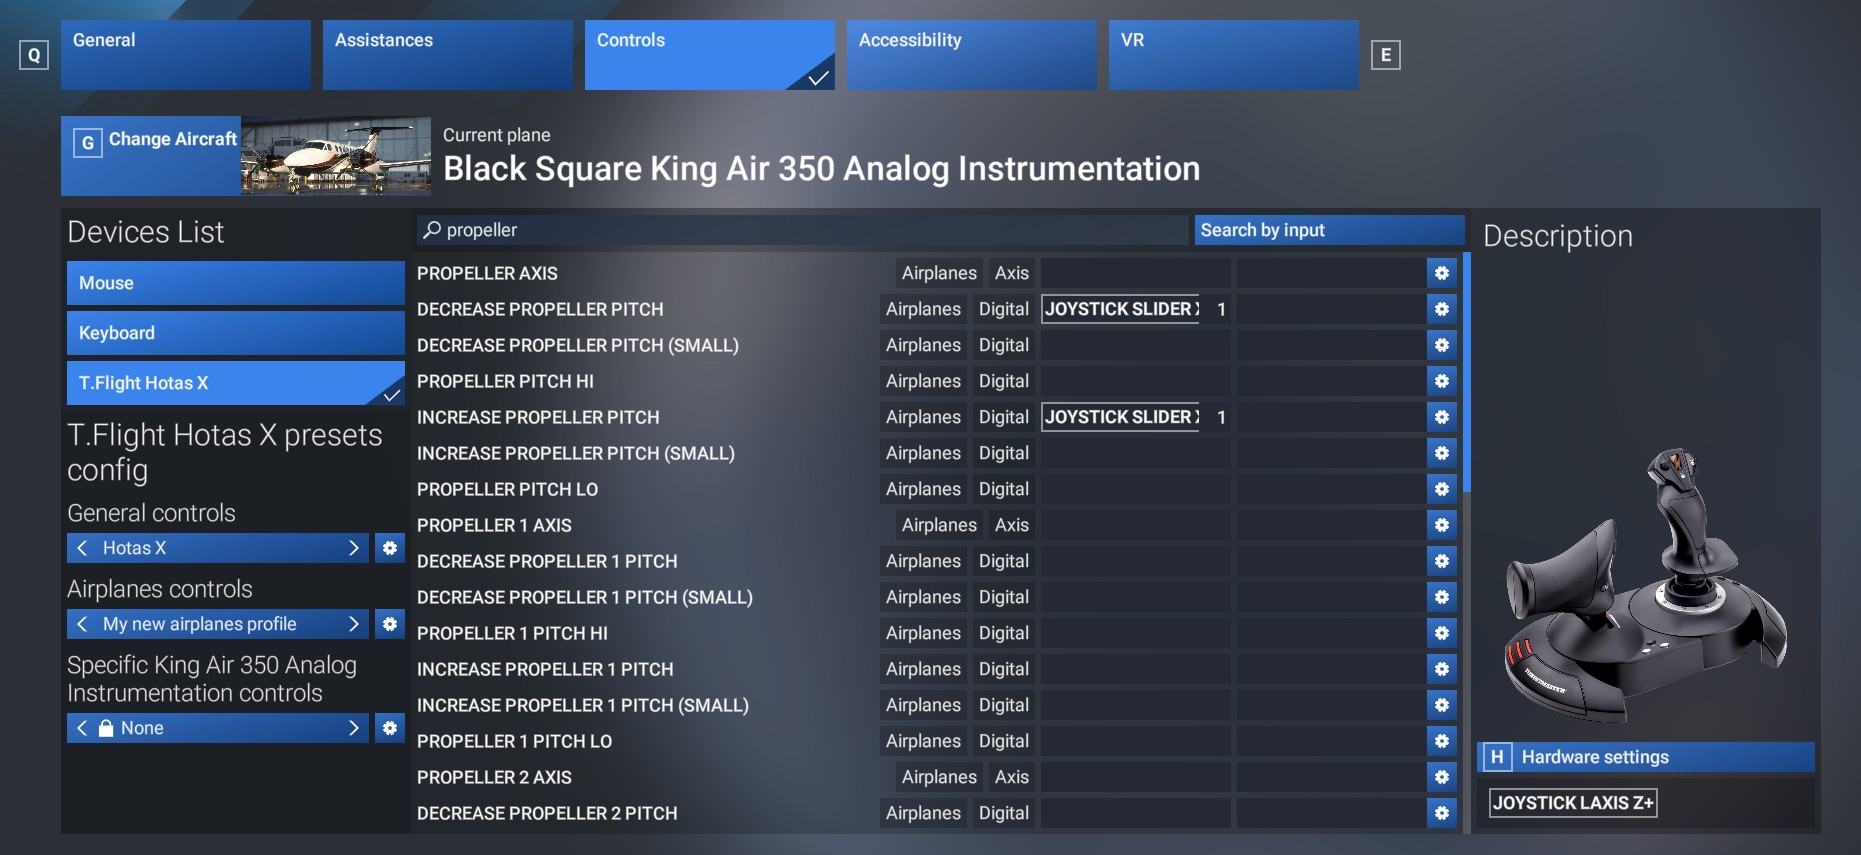Open Hardware settings

1645,757
